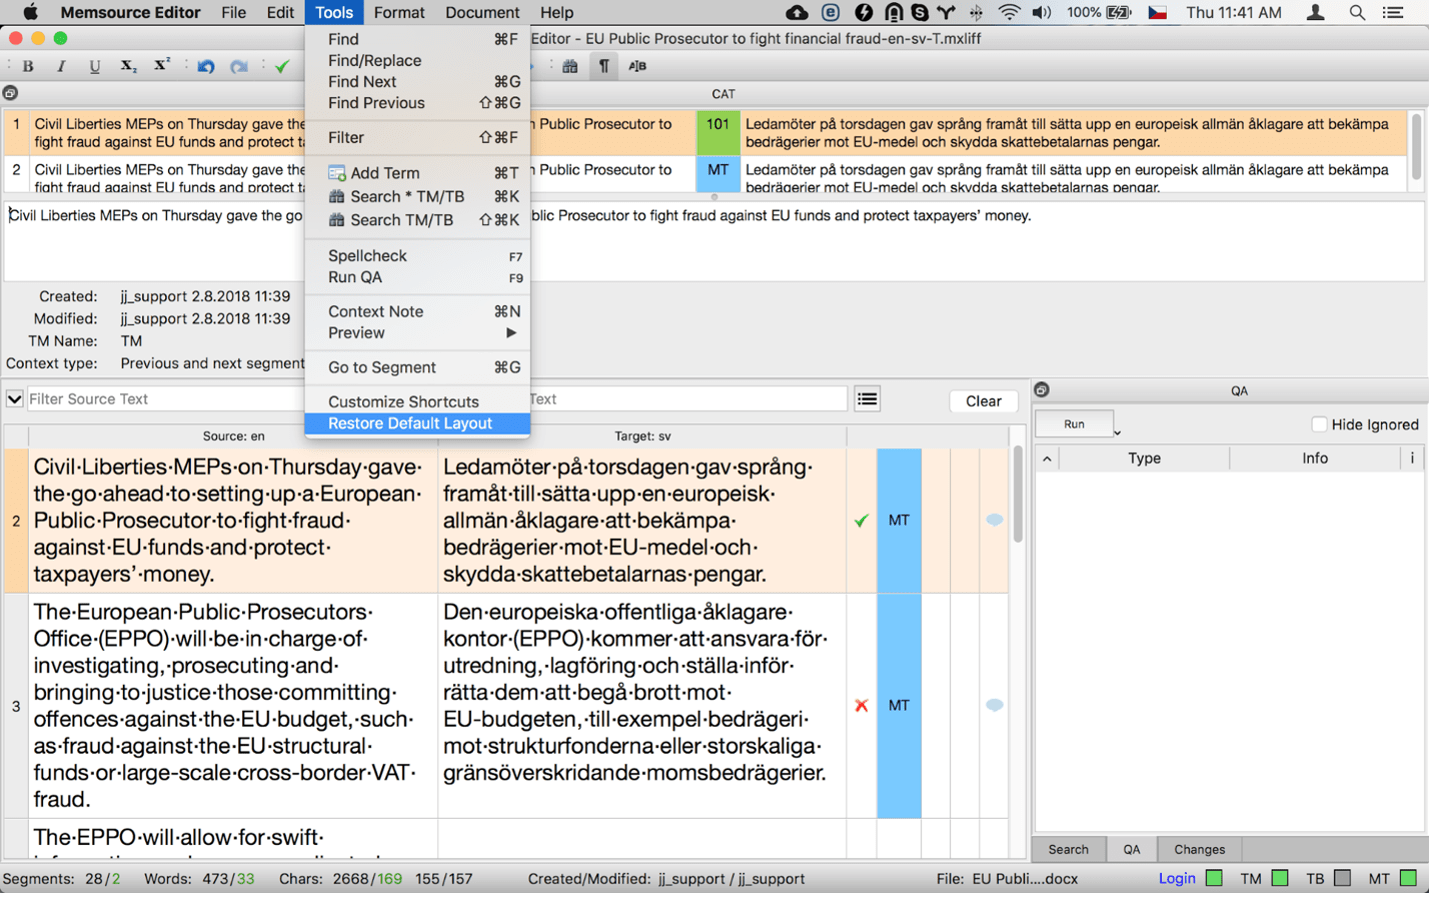This screenshot has width=1430, height=898.
Task: Click the sort arrow column in the QA table
Action: [1046, 458]
